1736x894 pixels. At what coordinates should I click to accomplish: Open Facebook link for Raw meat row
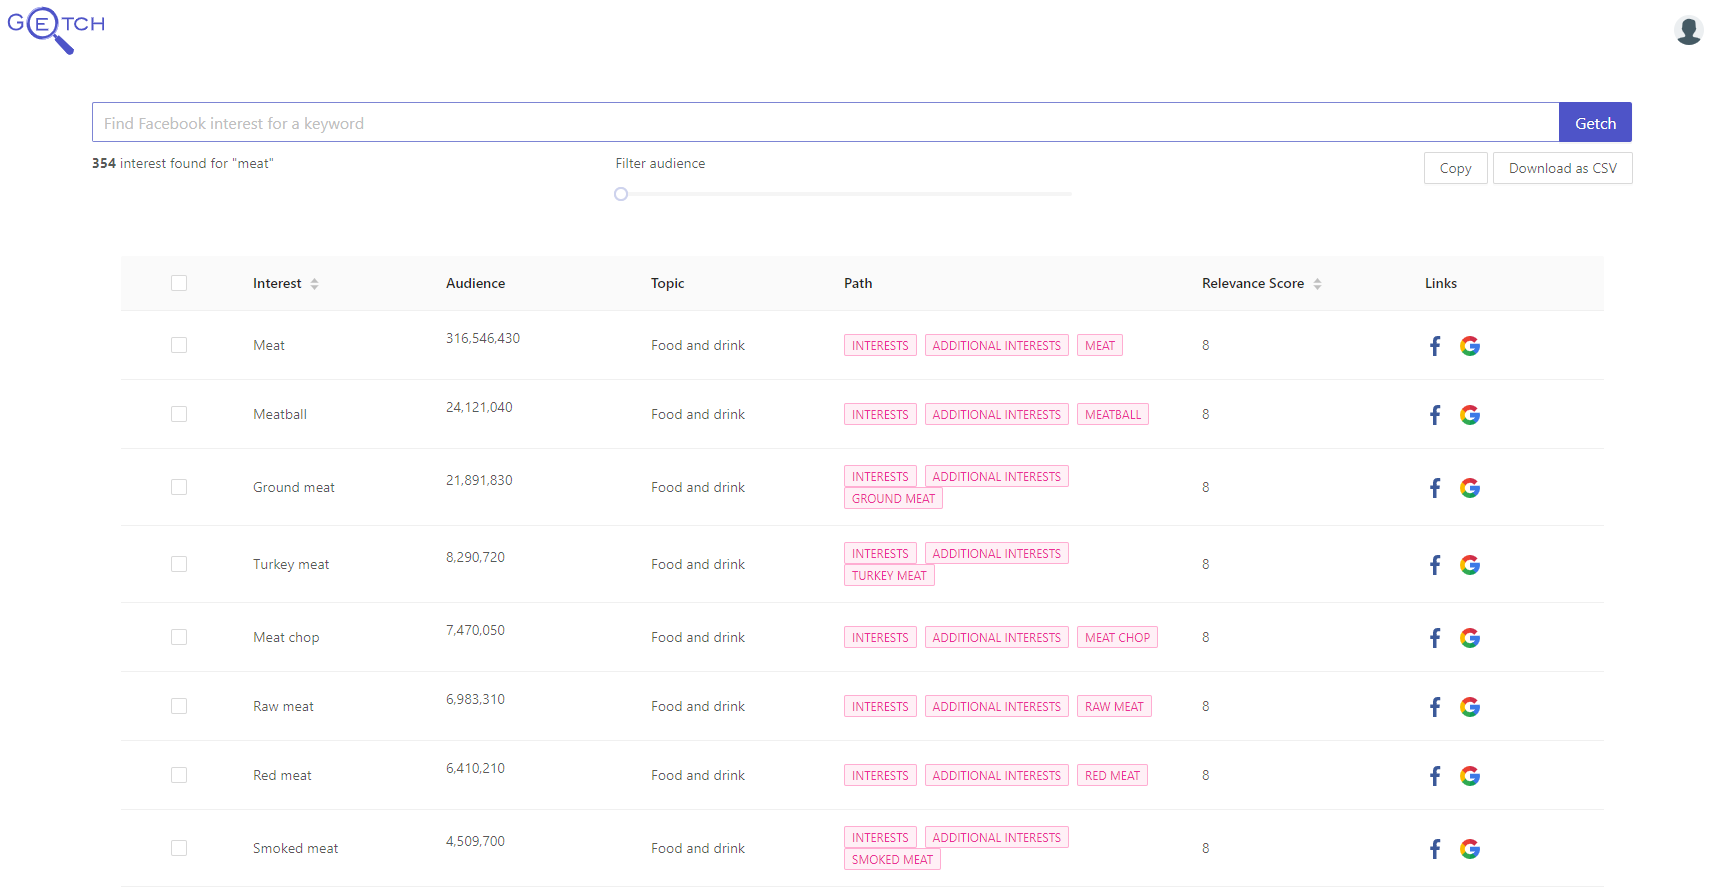[1435, 707]
